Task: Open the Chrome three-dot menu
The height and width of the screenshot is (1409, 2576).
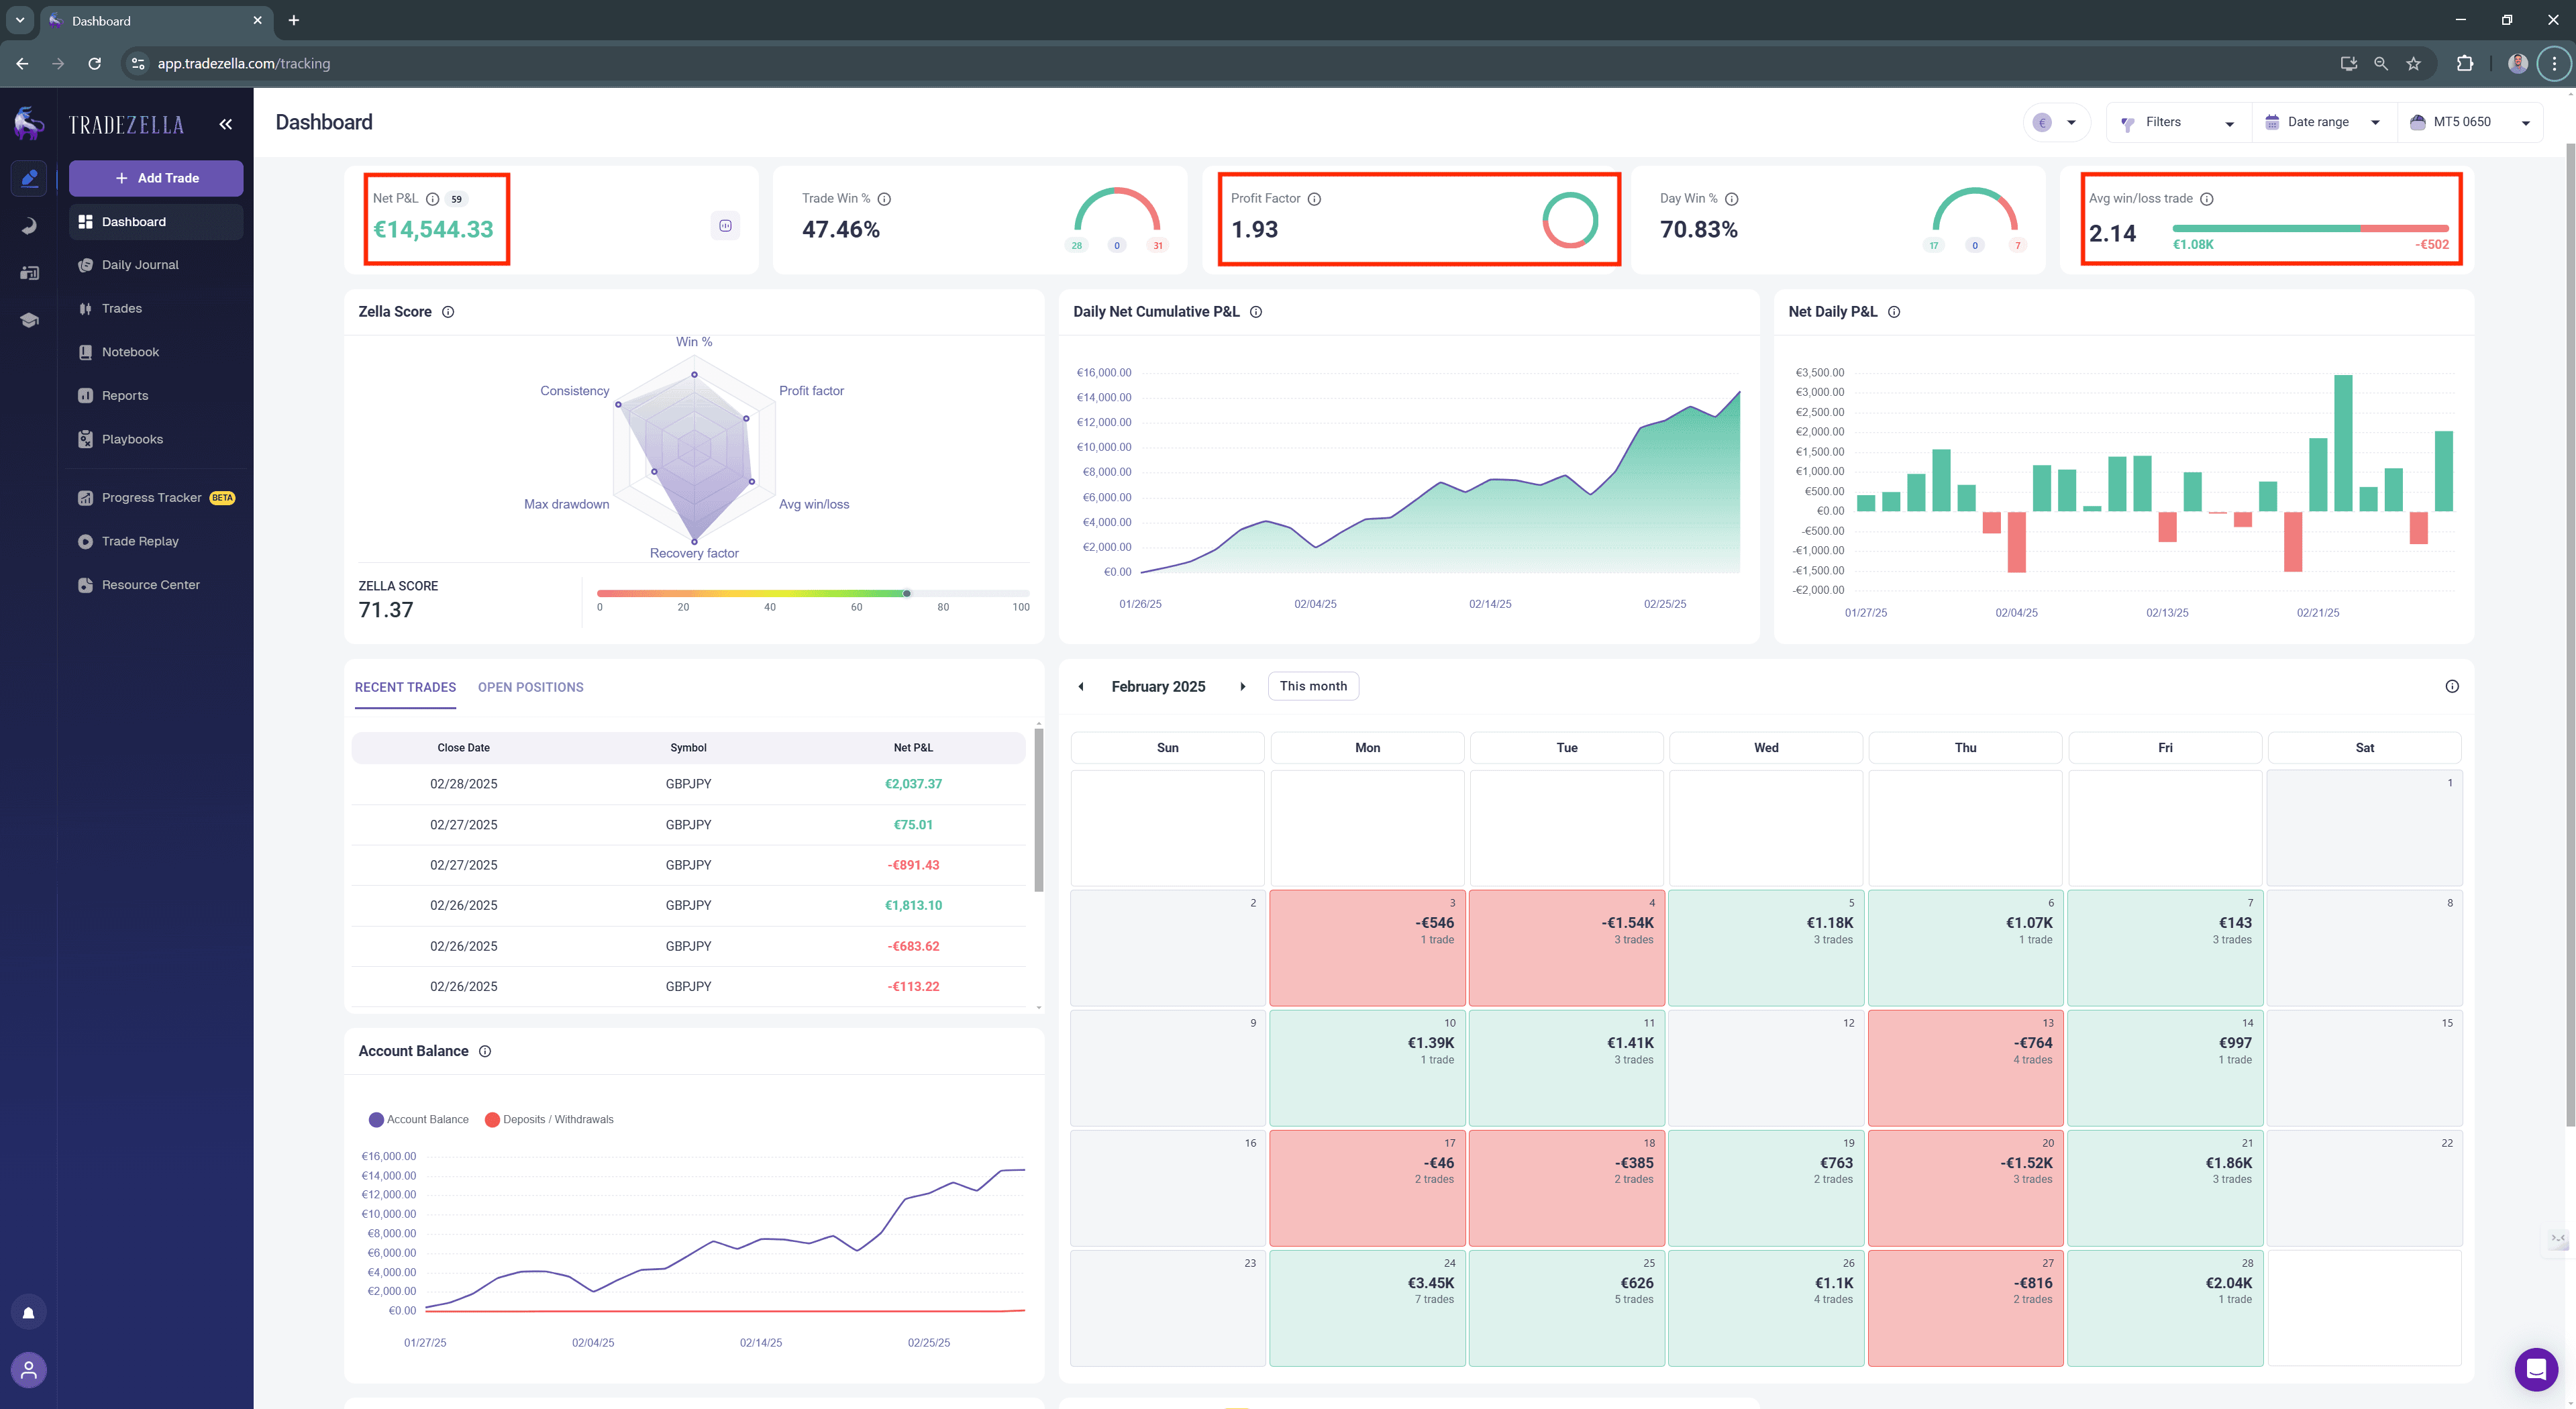Action: coord(2554,63)
